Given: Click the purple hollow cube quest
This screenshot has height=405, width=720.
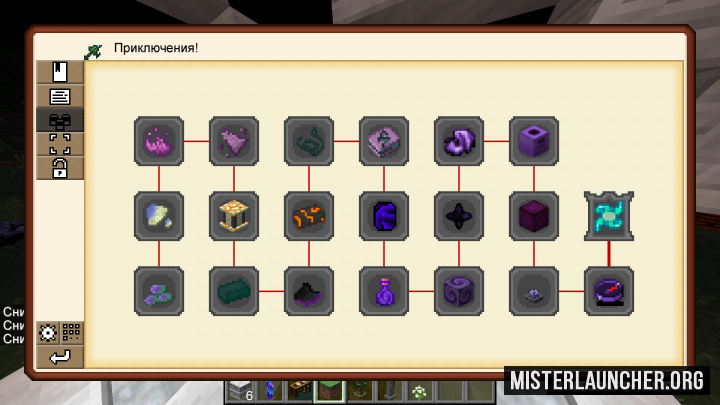Looking at the screenshot, I should tap(534, 141).
